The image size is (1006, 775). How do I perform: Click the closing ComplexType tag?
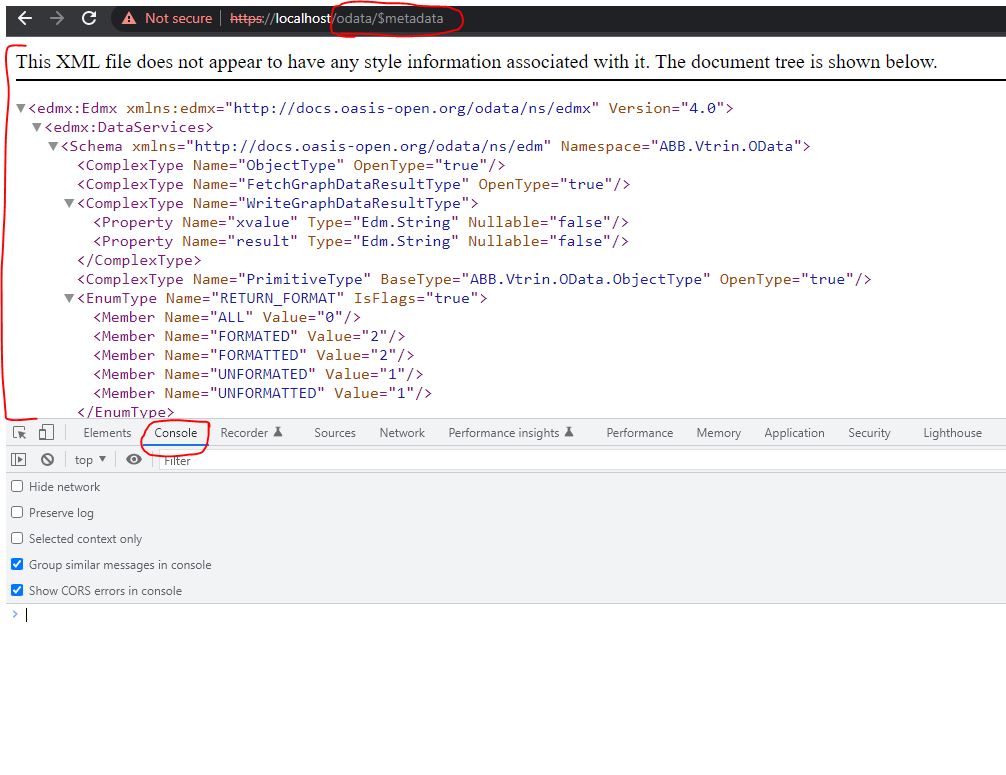coord(139,260)
